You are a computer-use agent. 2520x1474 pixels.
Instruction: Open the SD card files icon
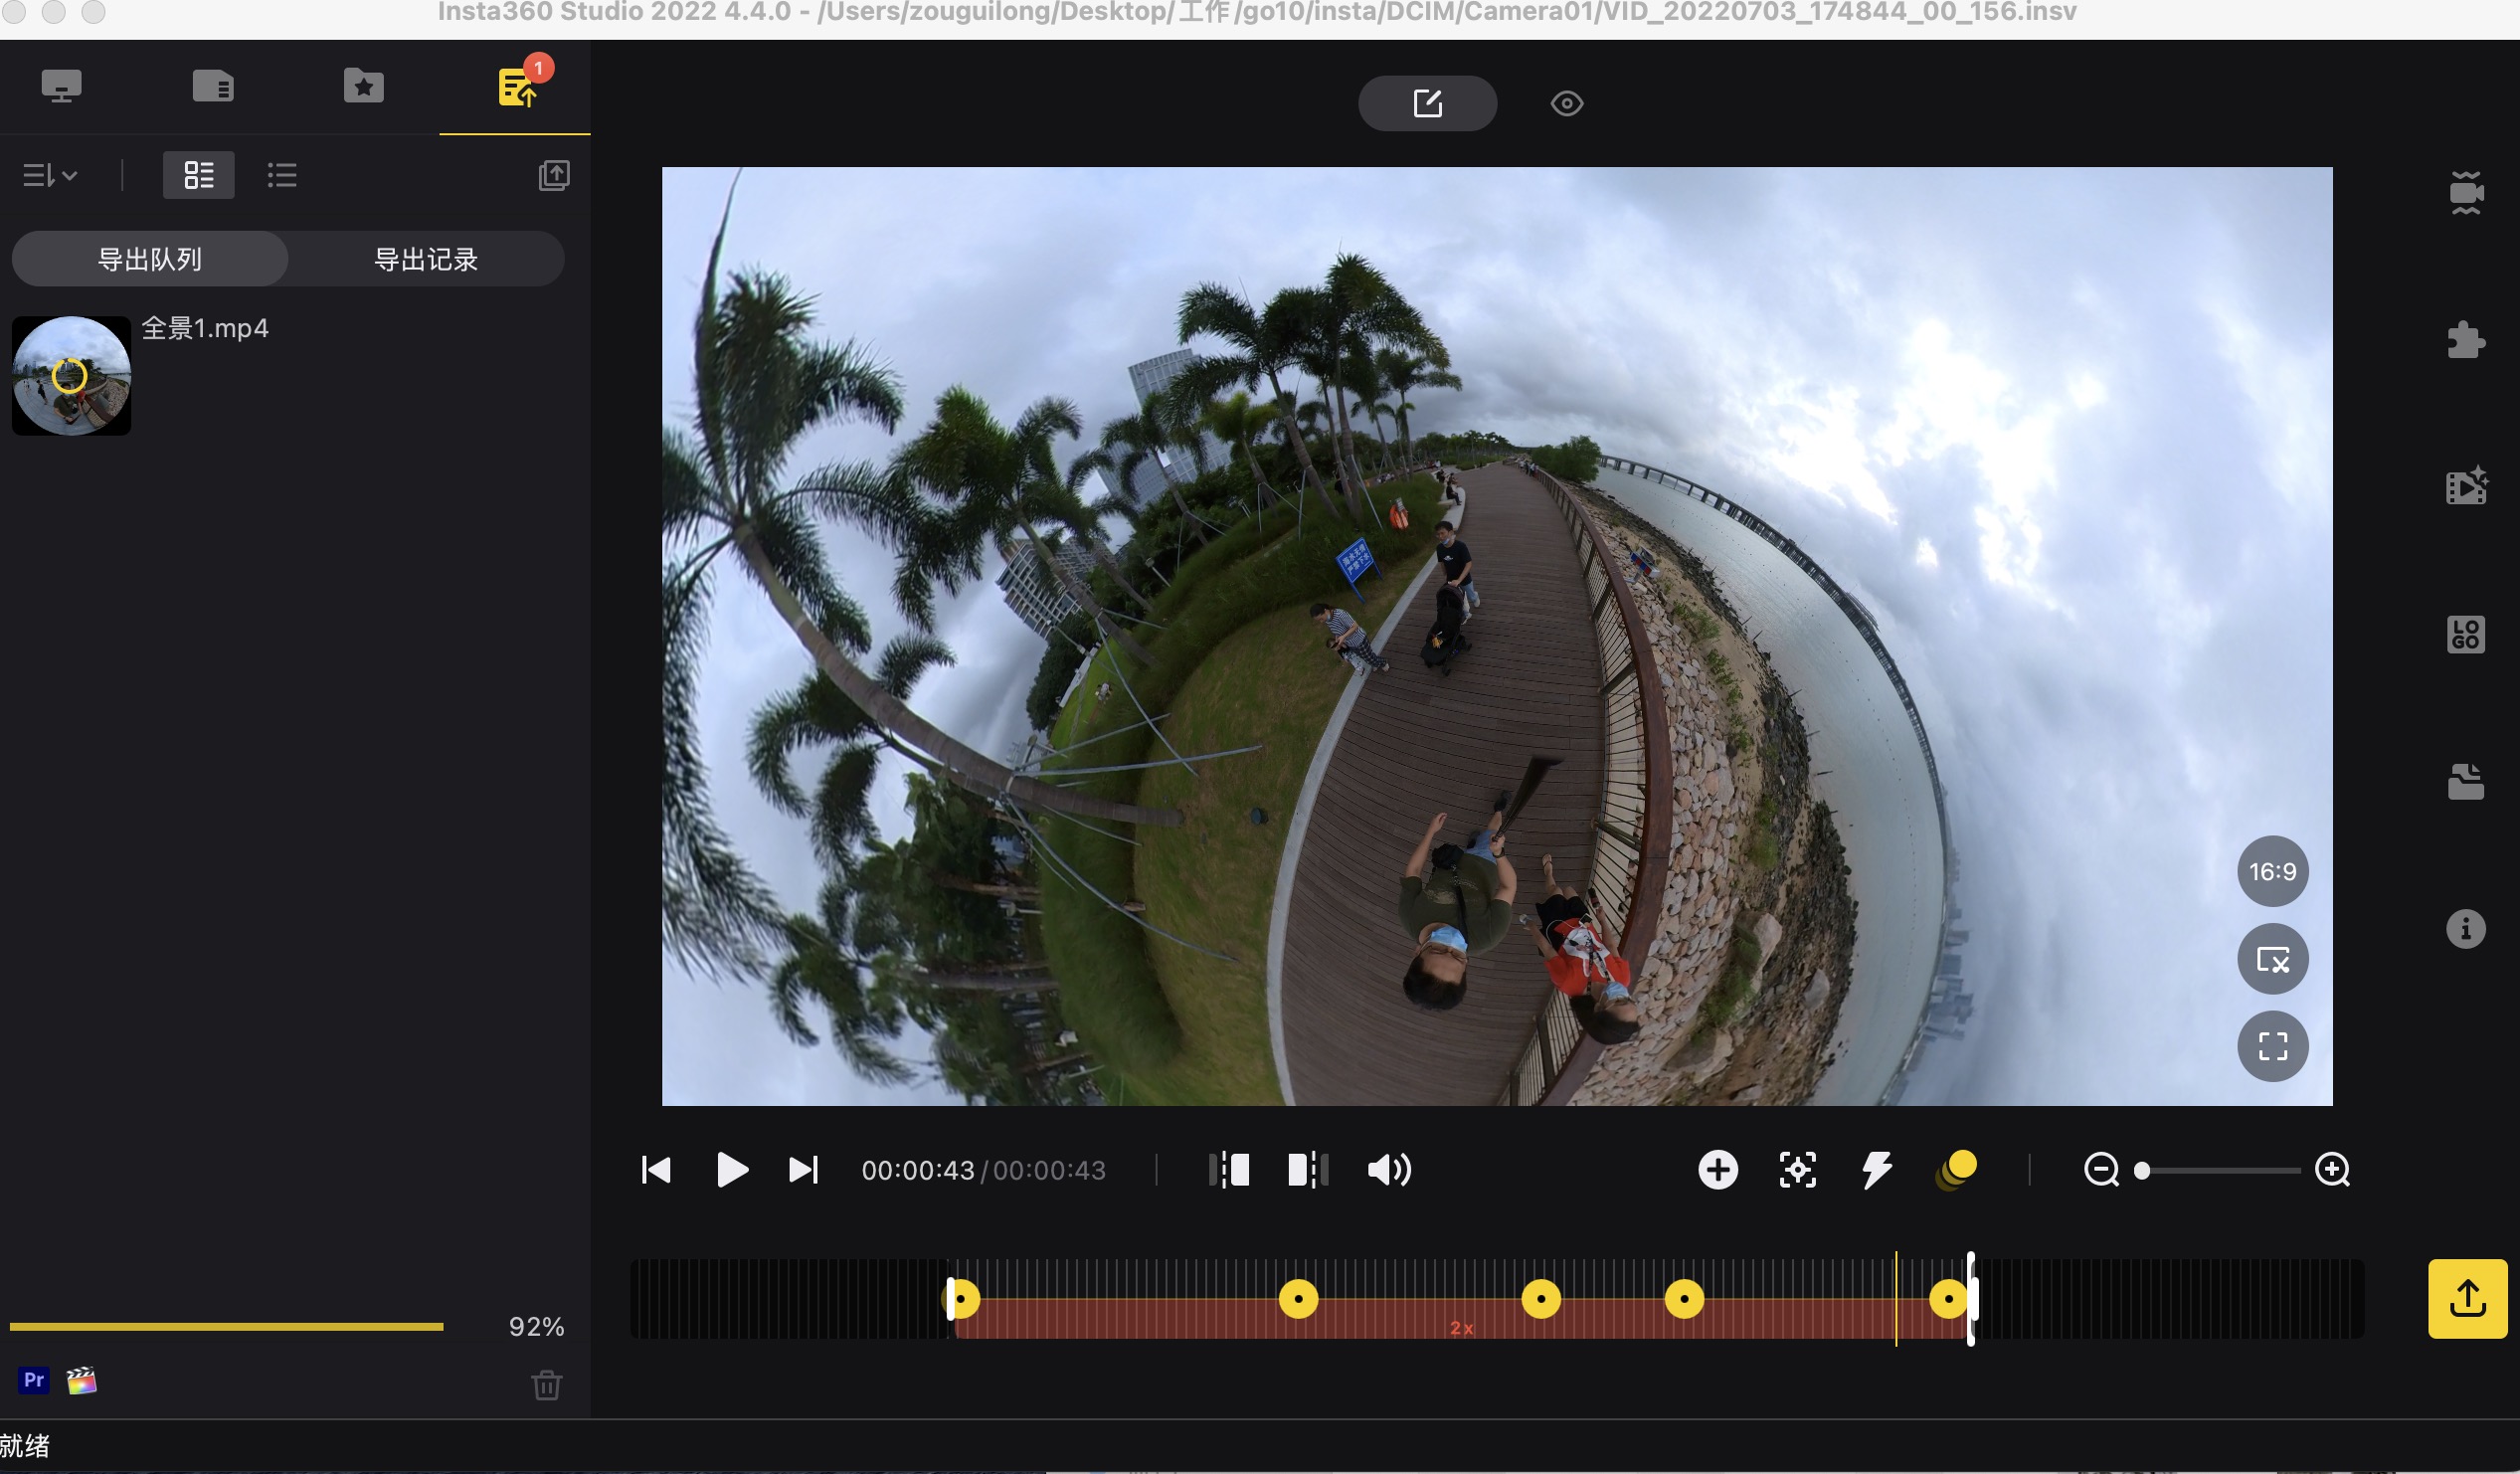point(212,87)
